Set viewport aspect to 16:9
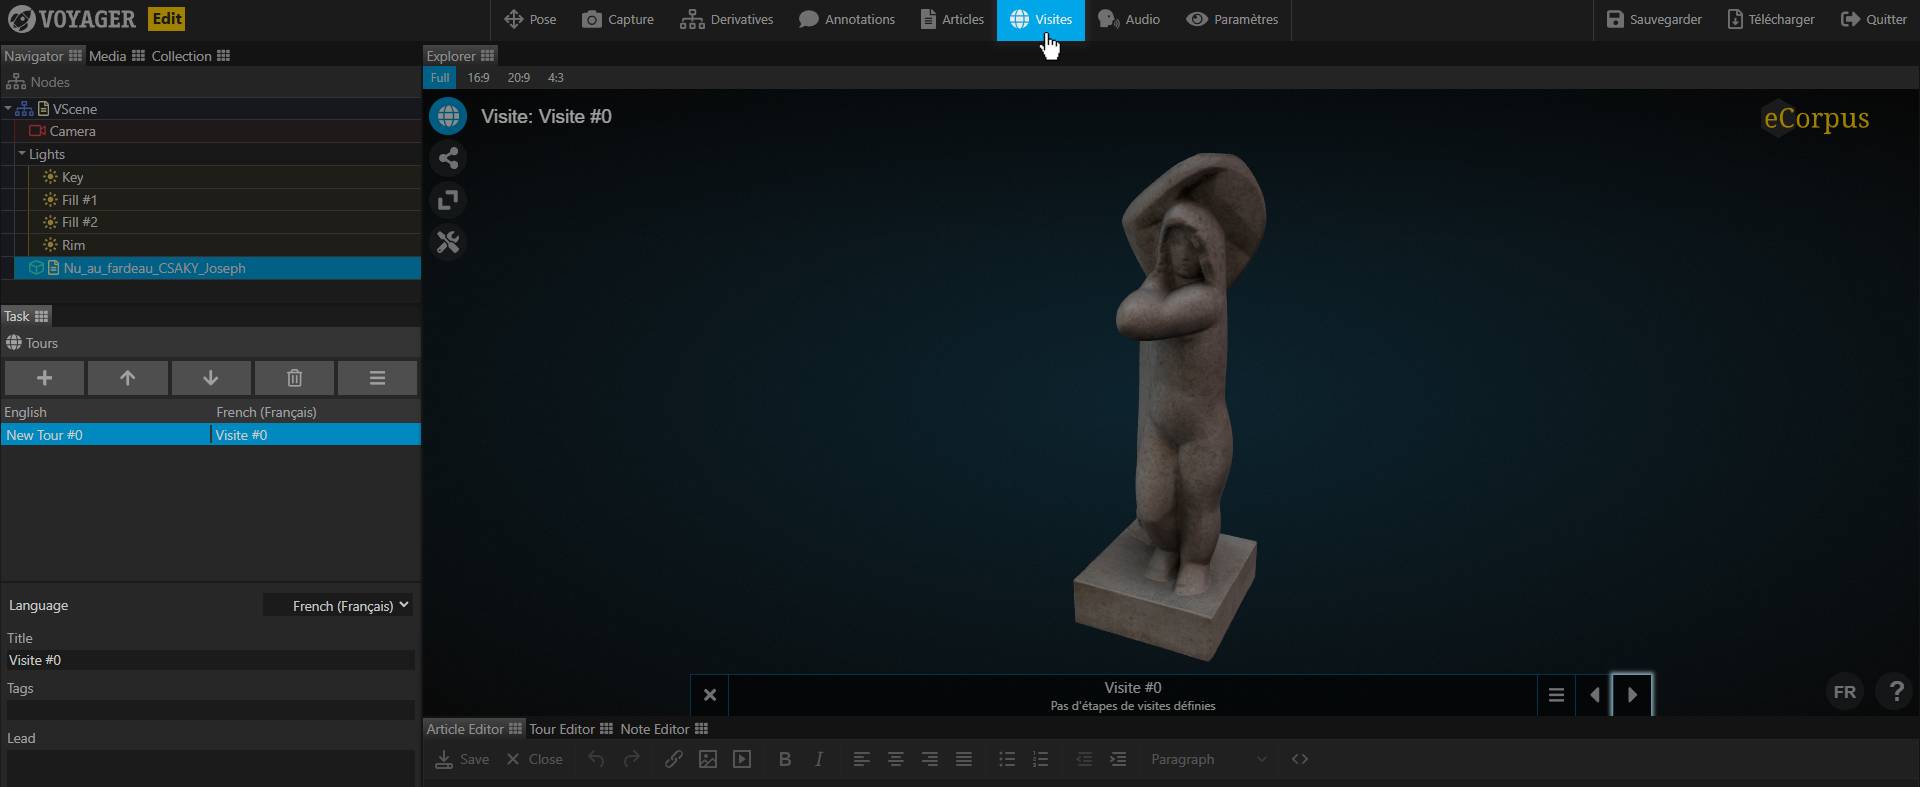The image size is (1920, 787). (x=478, y=78)
